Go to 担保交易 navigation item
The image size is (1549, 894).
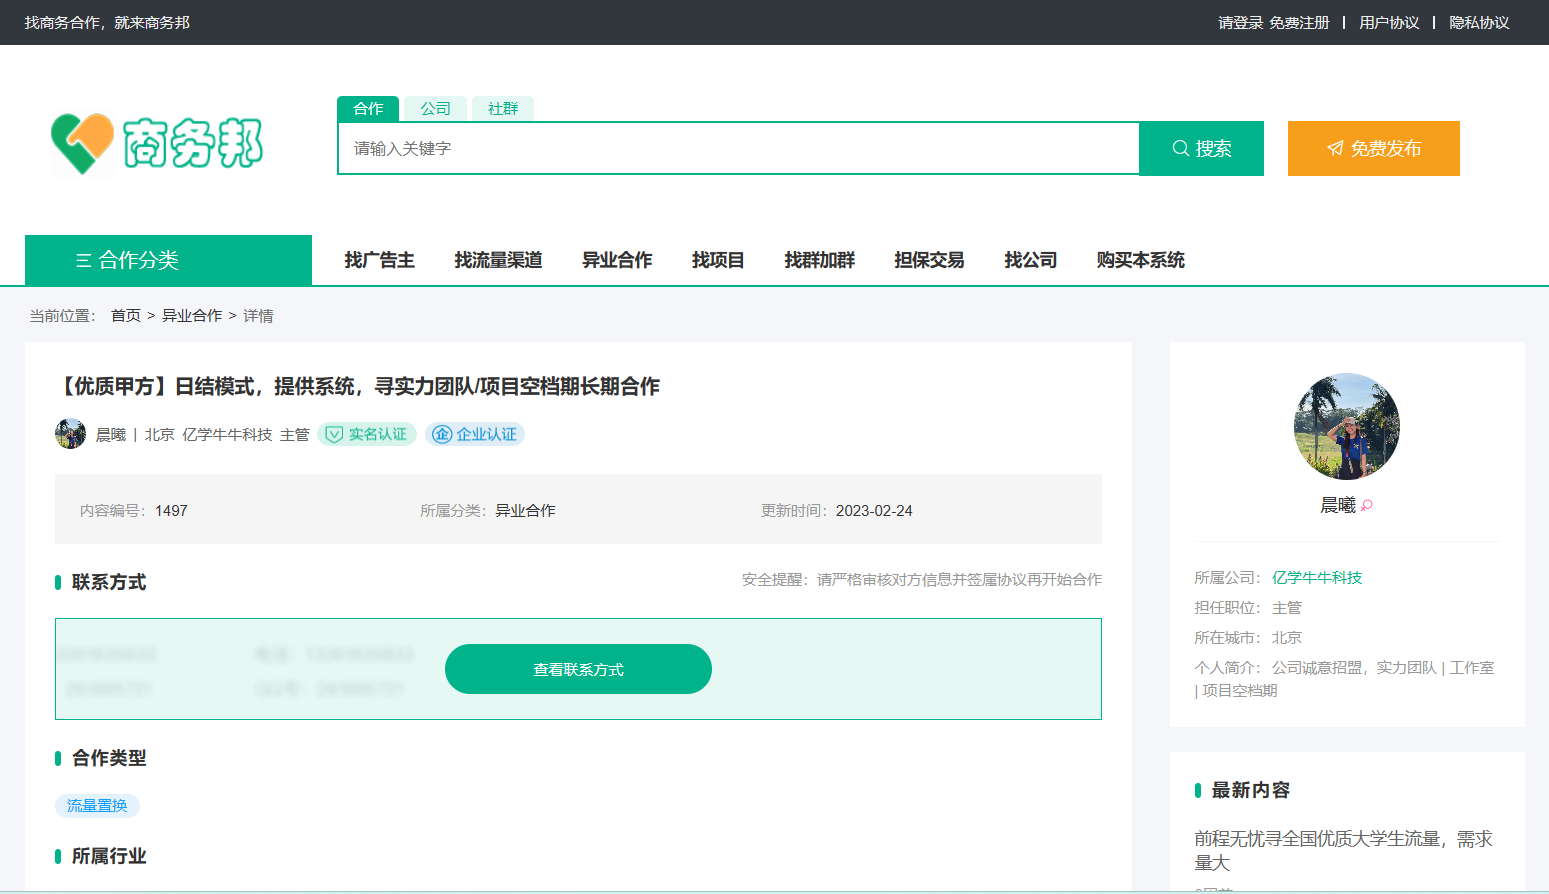929,260
